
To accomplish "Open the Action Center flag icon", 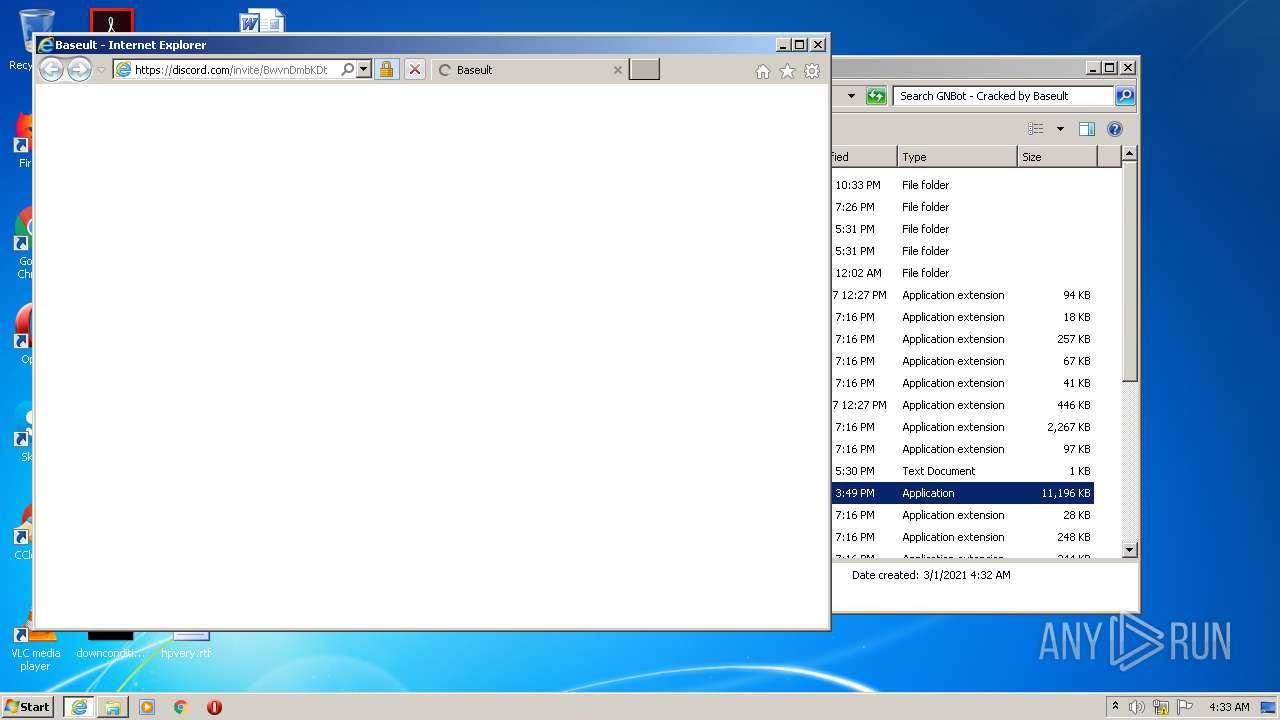I will (x=1185, y=706).
